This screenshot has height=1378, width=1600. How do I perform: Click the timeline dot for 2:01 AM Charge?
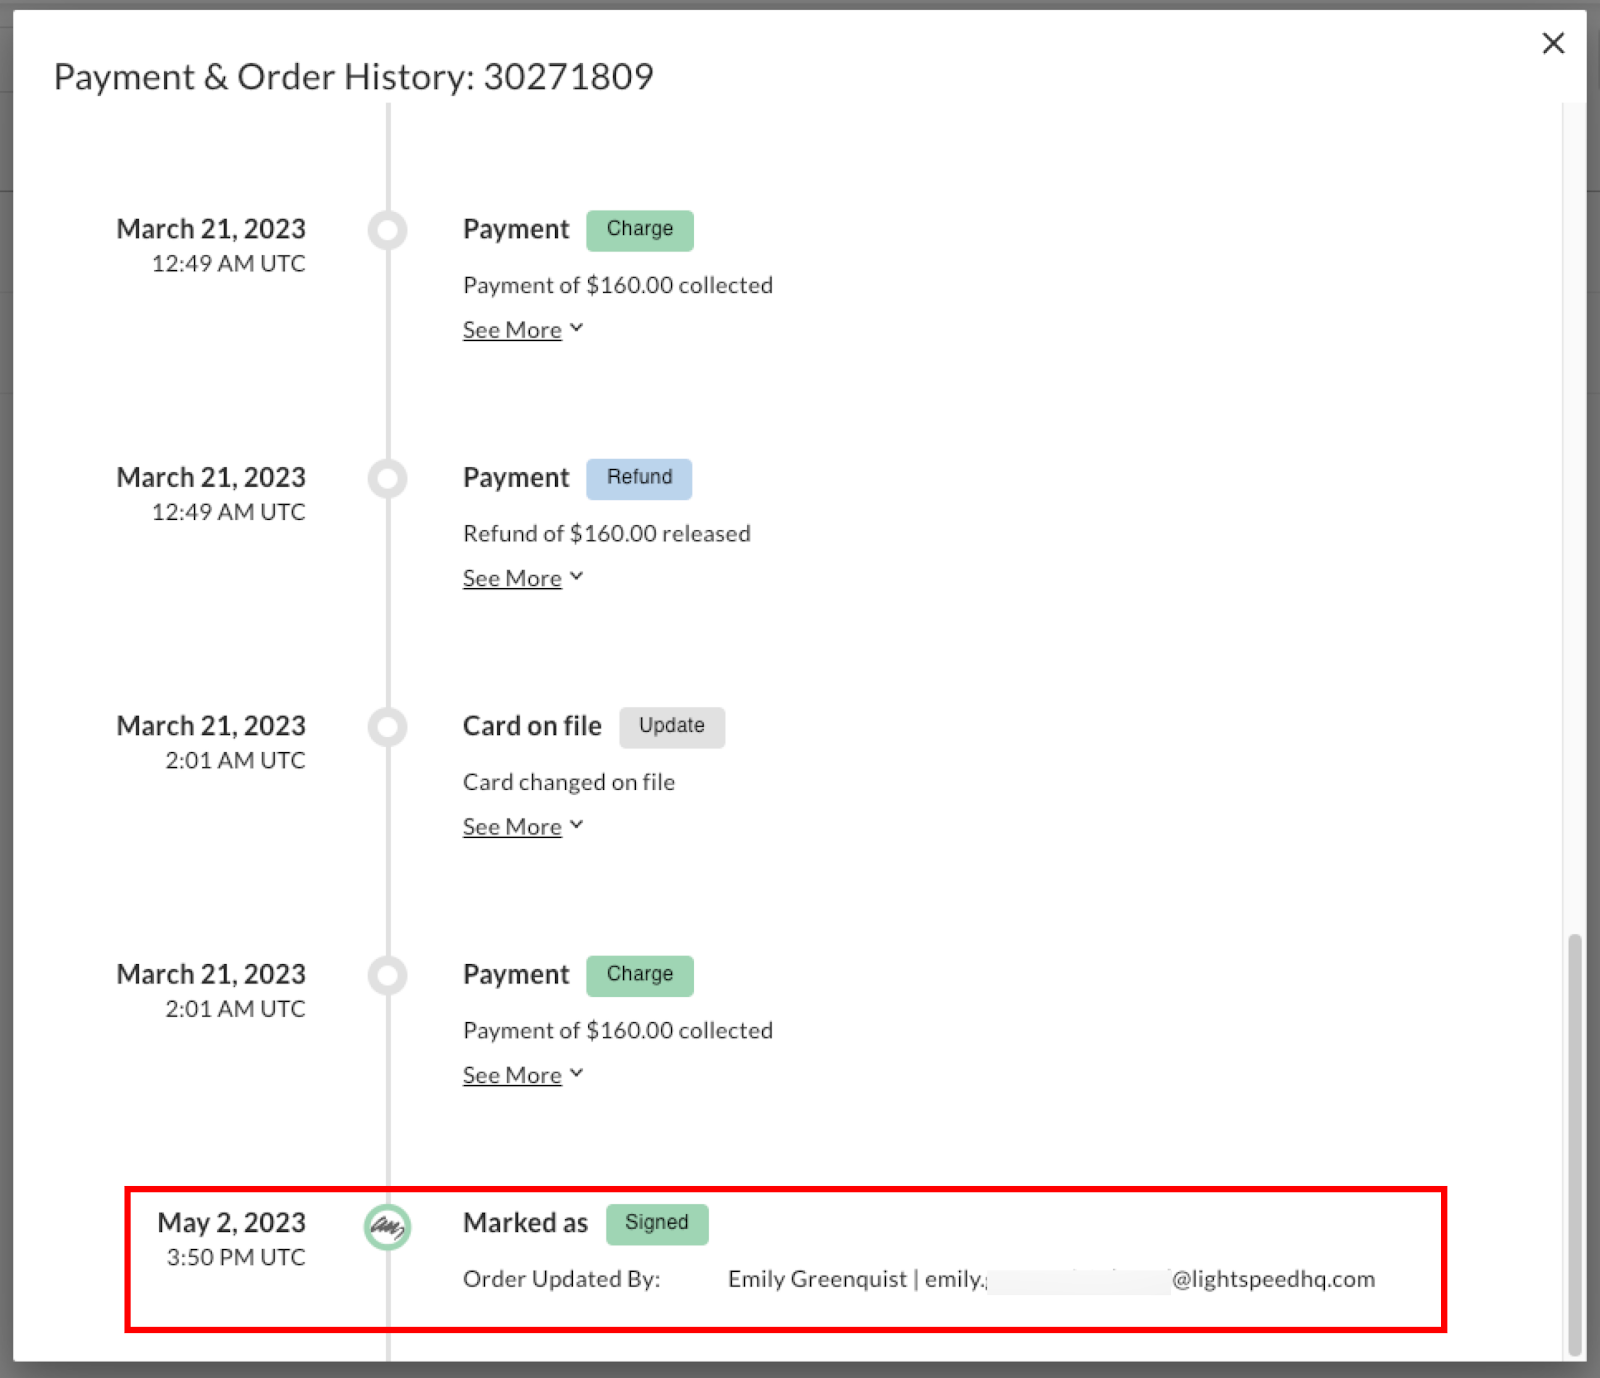coord(388,975)
